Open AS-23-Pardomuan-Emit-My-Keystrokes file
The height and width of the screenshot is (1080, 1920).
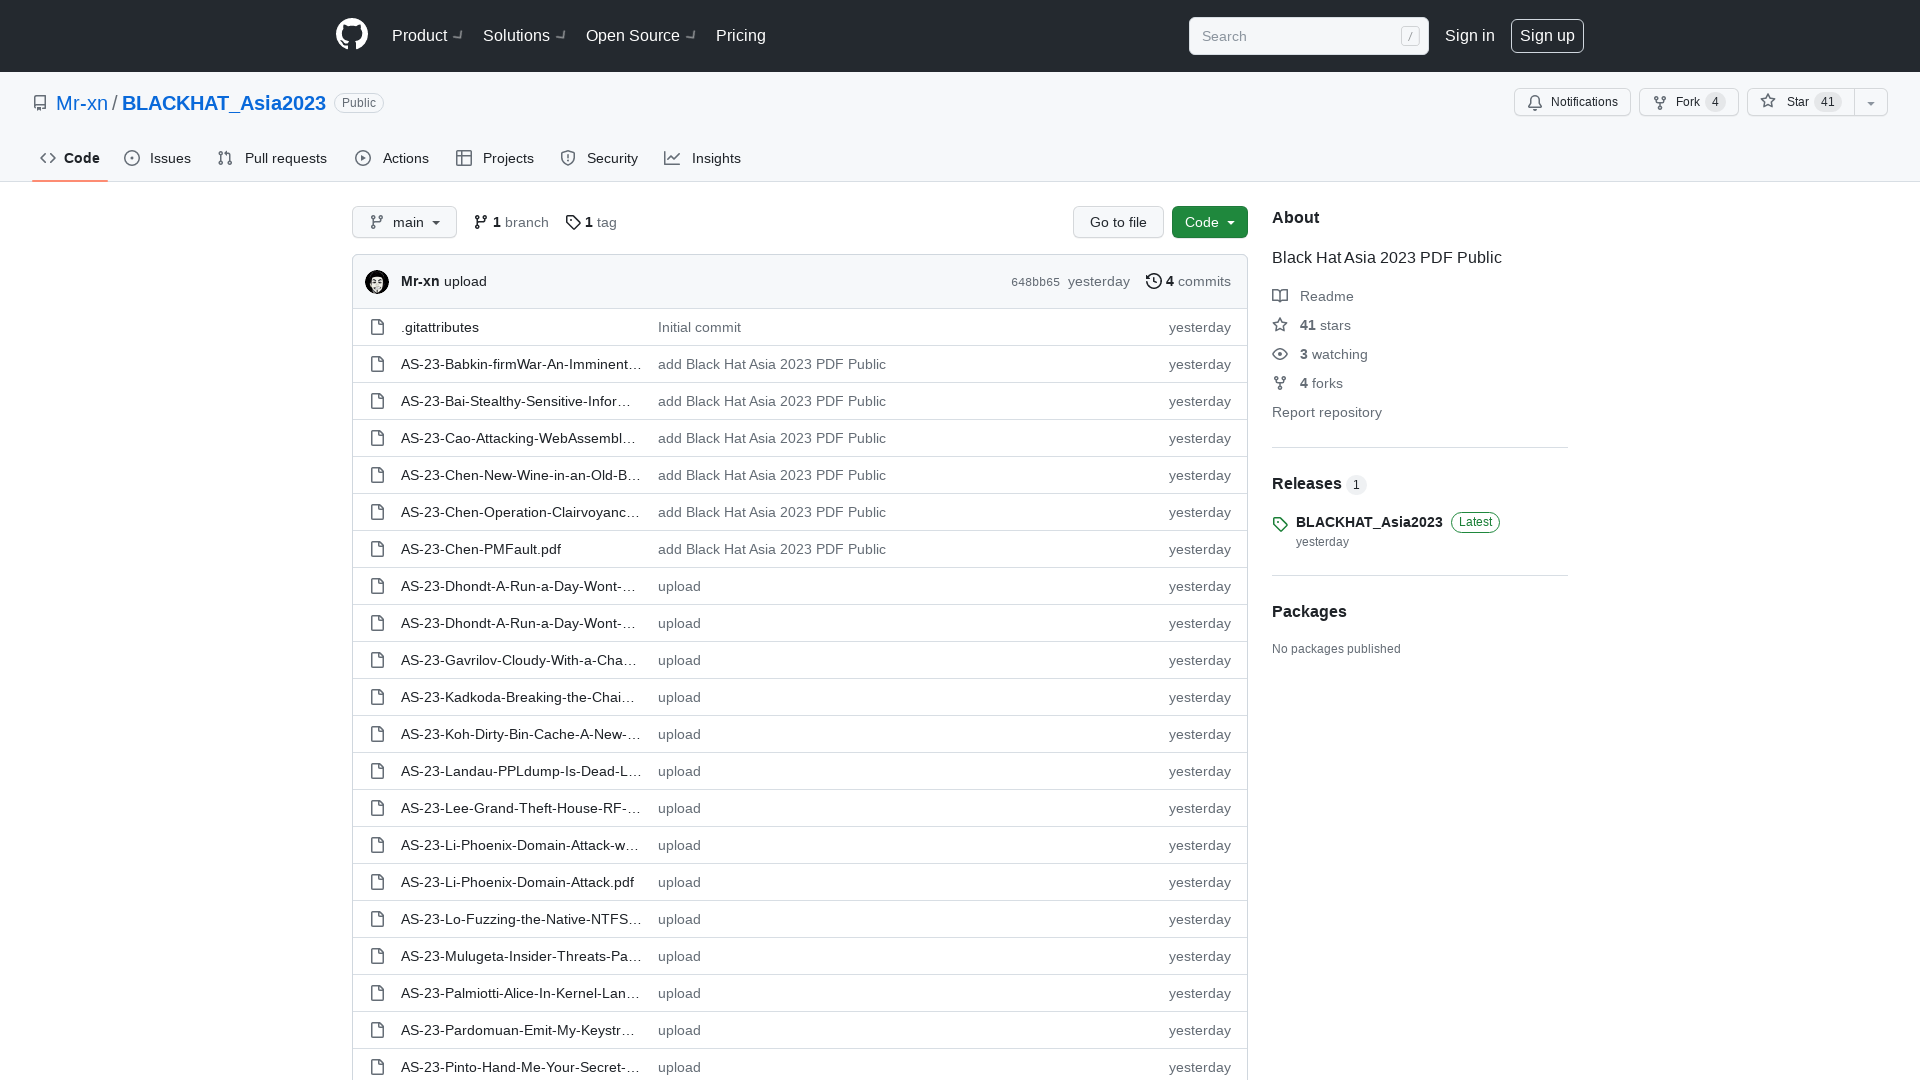(518, 1030)
